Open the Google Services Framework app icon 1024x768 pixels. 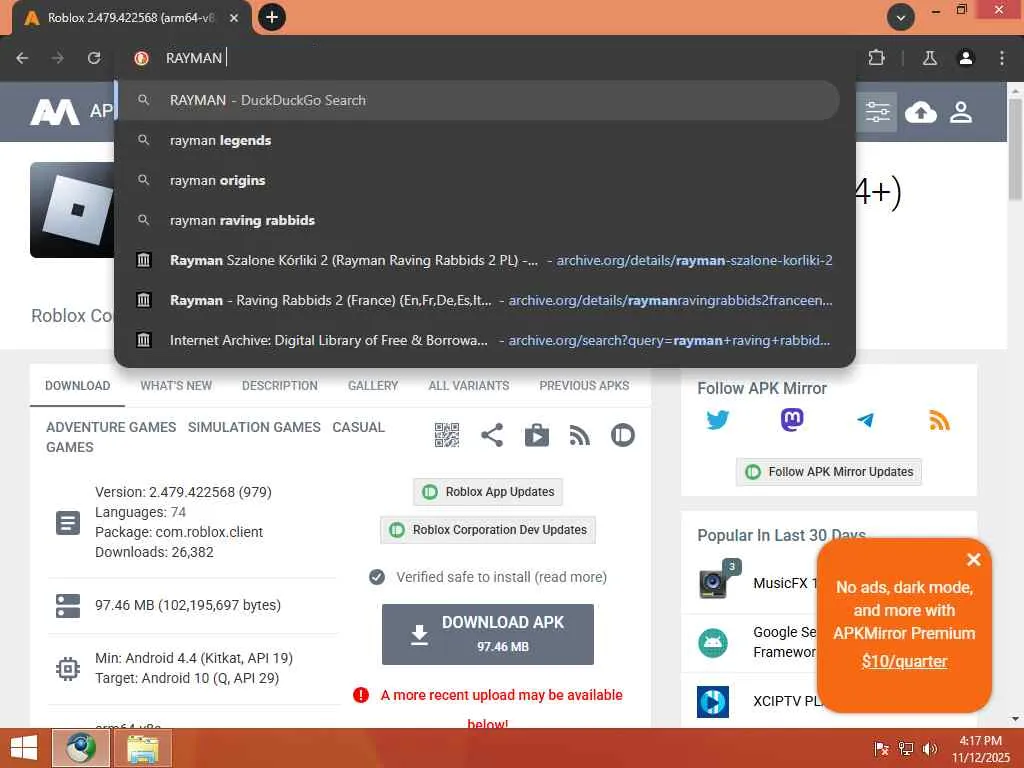712,643
